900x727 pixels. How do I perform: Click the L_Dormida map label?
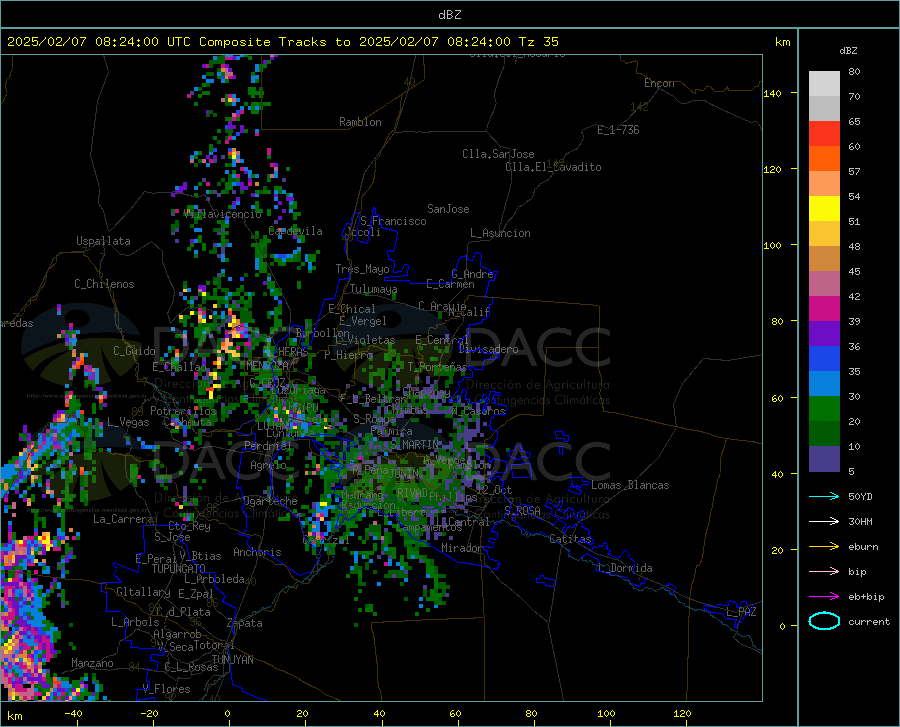click(624, 568)
